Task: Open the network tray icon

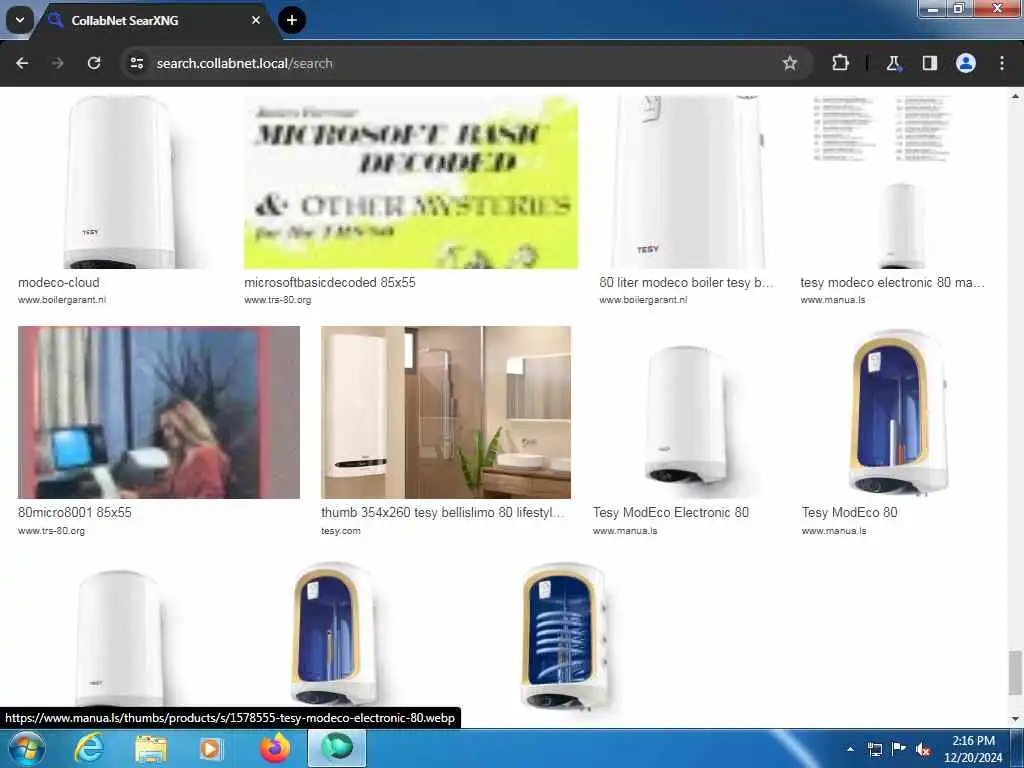Action: pos(874,750)
